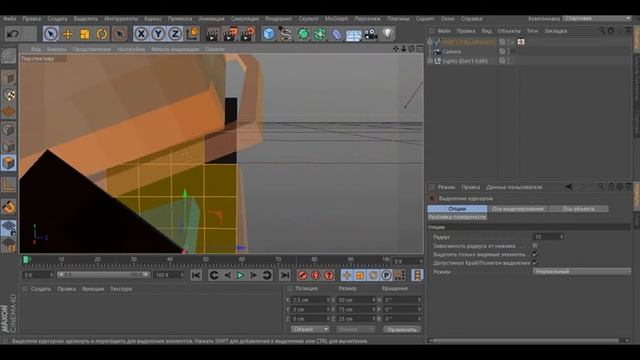Toggle the Snap magnet icon

point(9,207)
